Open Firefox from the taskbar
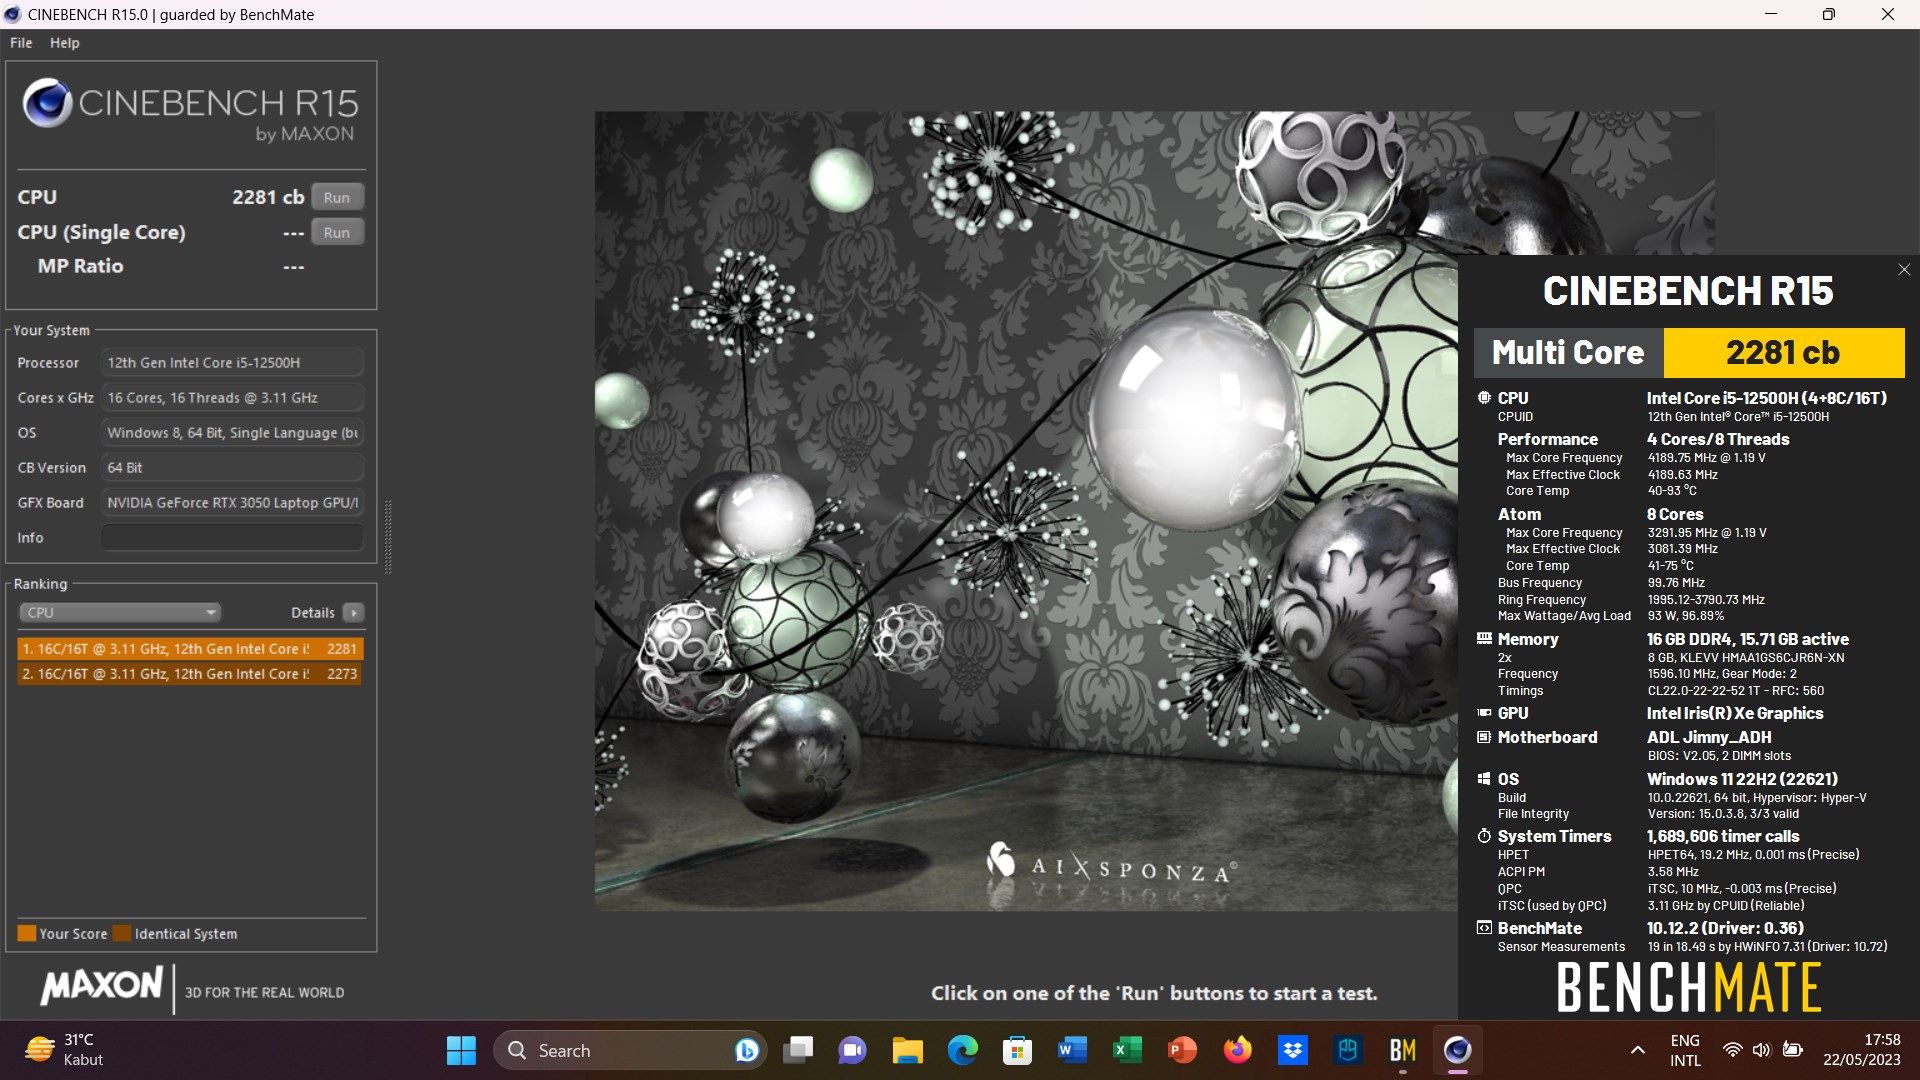 click(1238, 1050)
